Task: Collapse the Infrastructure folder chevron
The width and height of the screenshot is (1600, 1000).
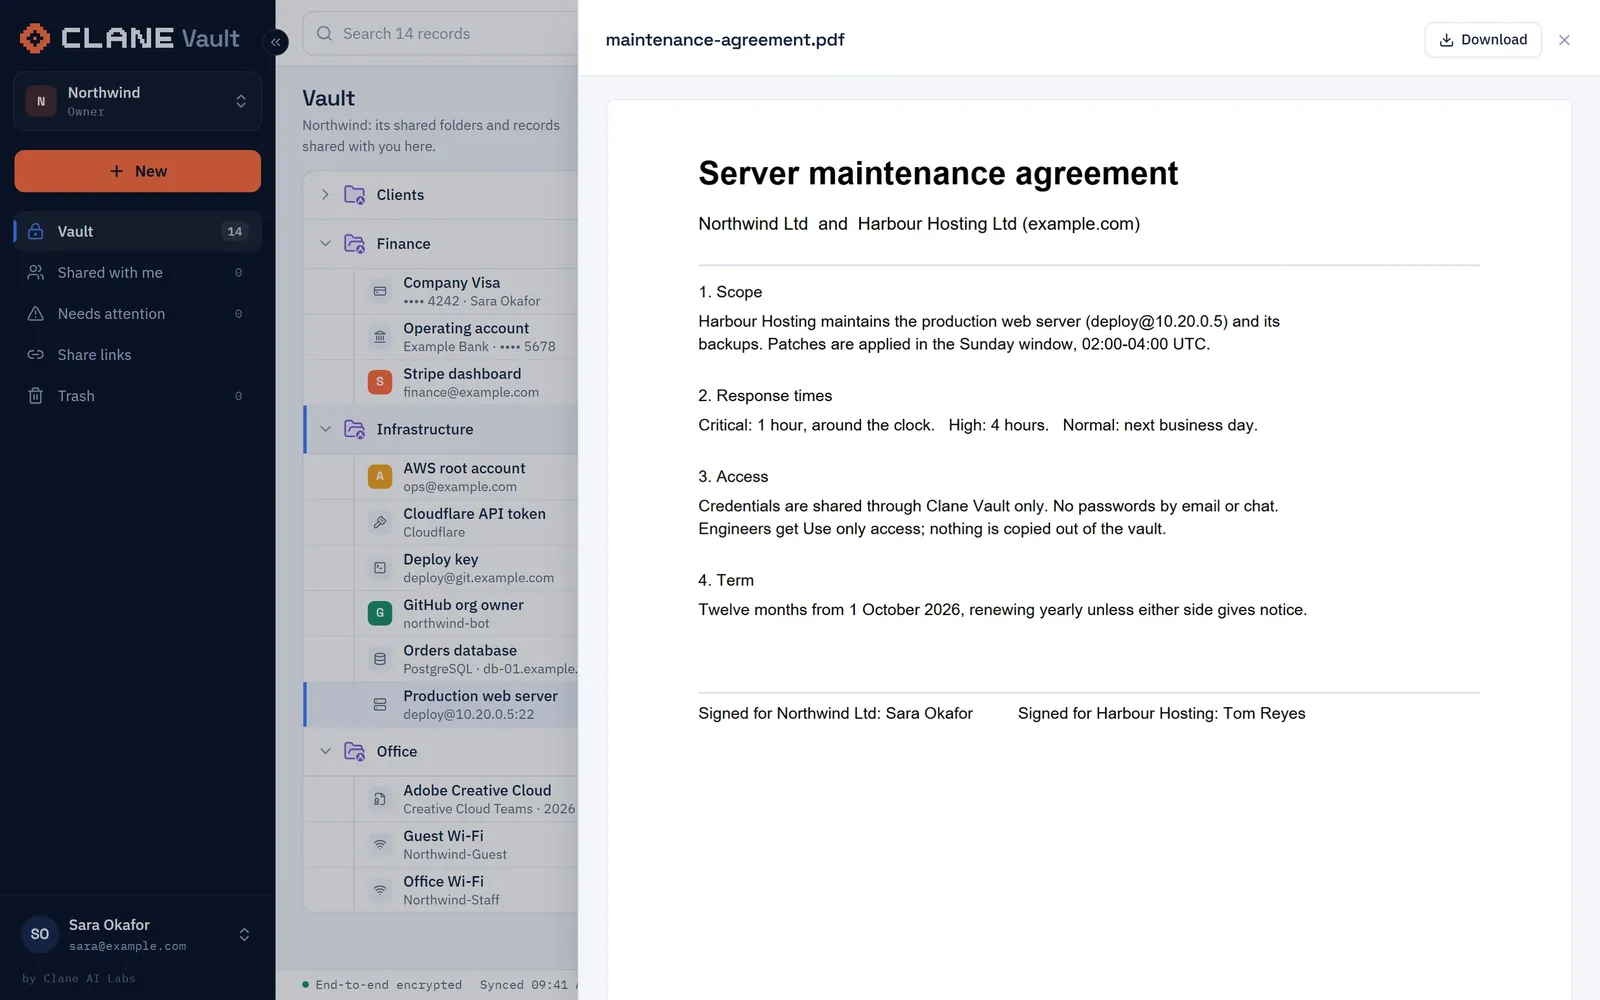Action: 325,429
